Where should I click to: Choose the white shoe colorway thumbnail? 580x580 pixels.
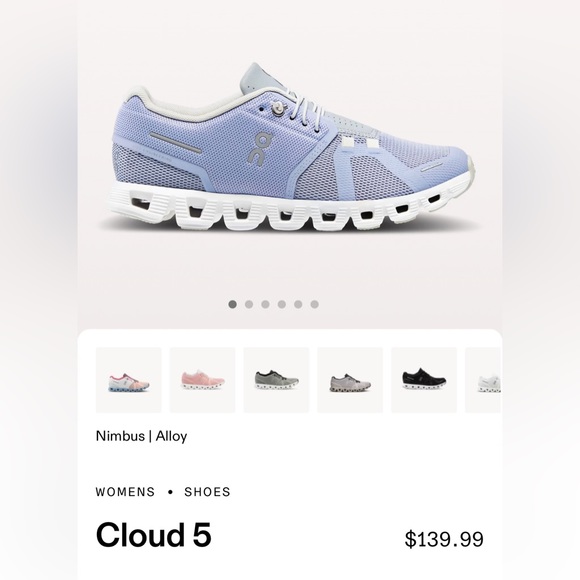tap(483, 380)
